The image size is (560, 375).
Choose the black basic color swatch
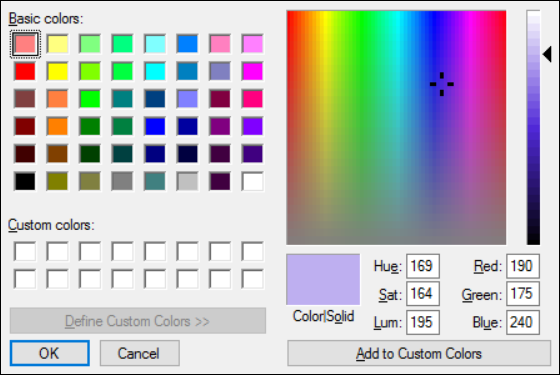(x=25, y=181)
